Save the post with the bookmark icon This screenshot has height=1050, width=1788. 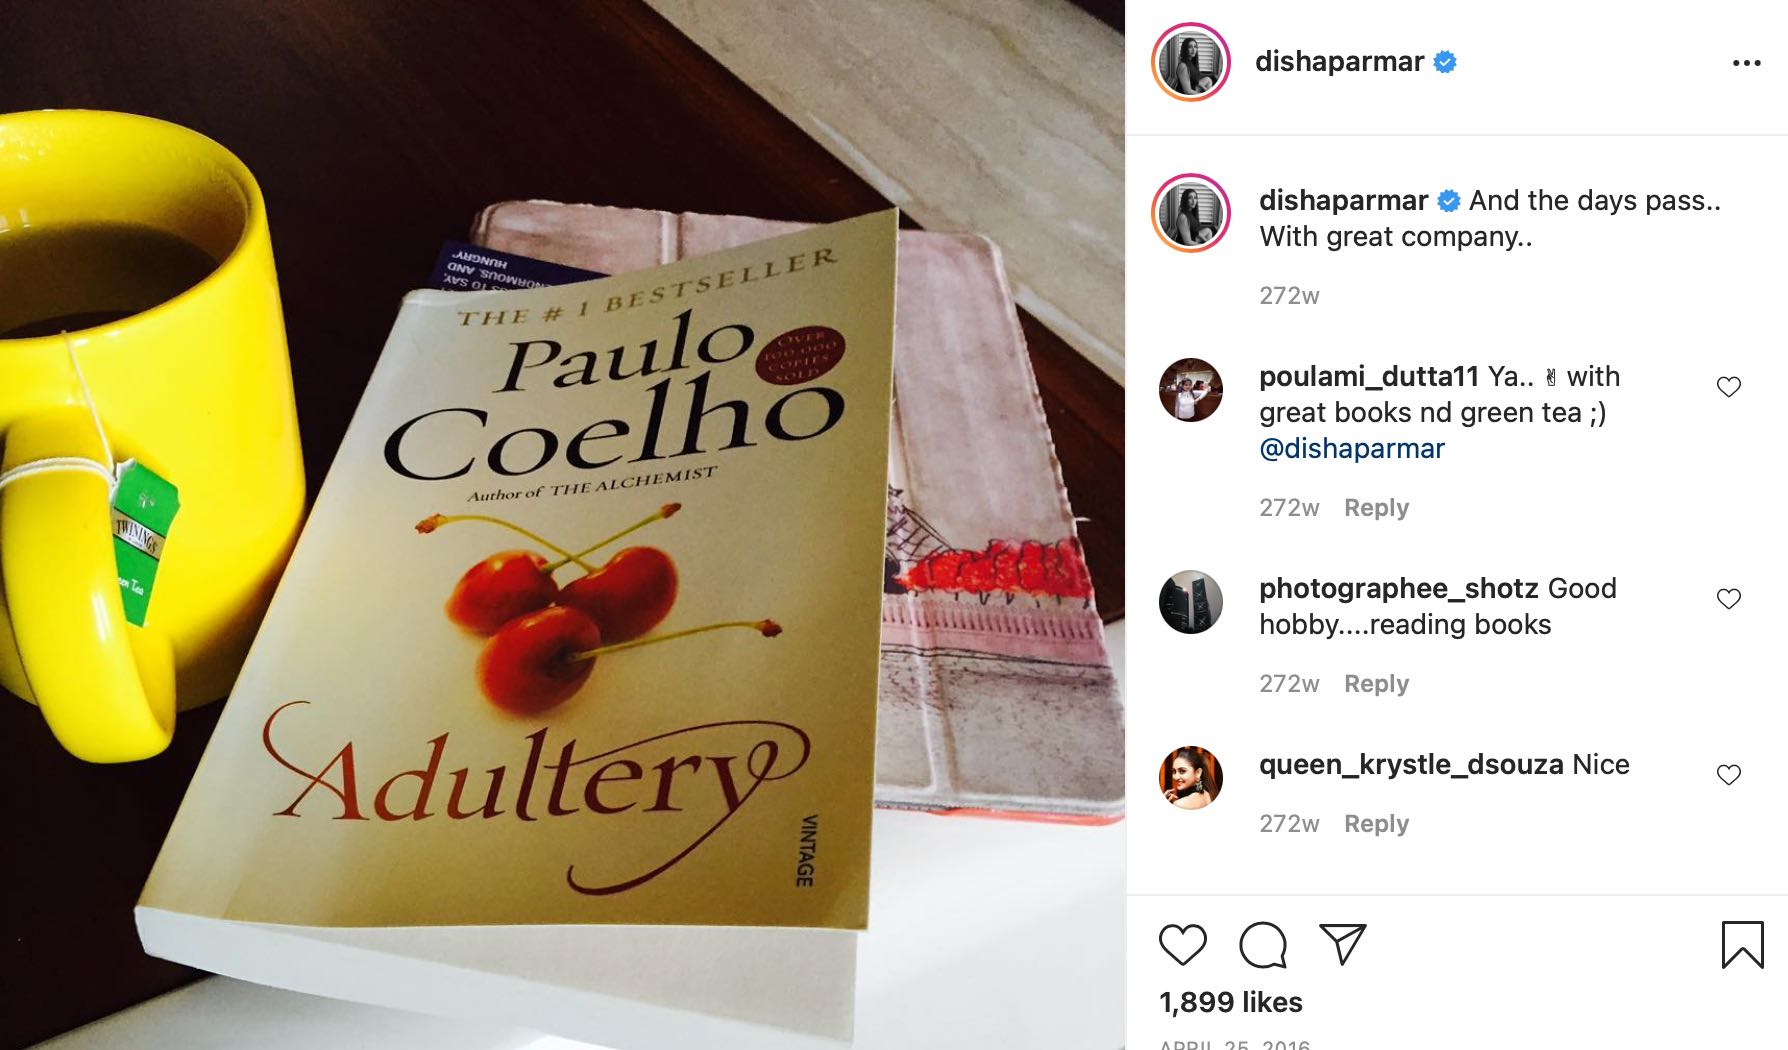click(x=1742, y=945)
